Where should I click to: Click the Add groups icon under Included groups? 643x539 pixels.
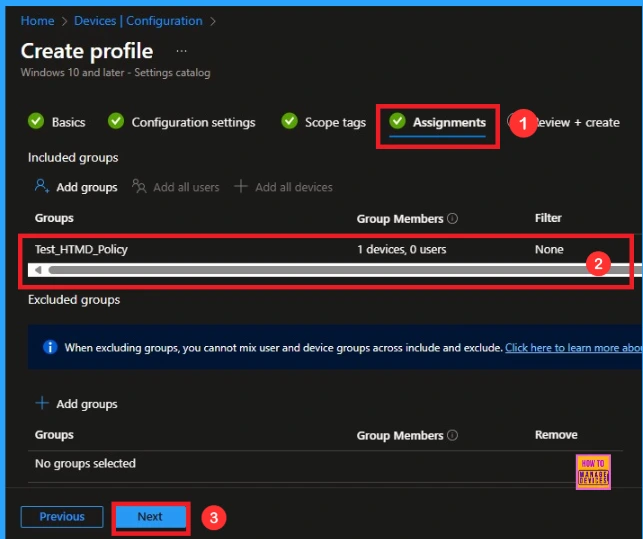(x=42, y=186)
